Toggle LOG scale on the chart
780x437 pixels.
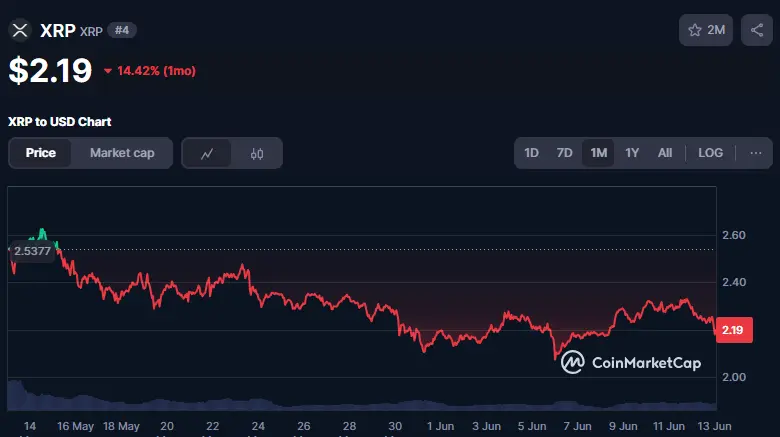coord(710,153)
